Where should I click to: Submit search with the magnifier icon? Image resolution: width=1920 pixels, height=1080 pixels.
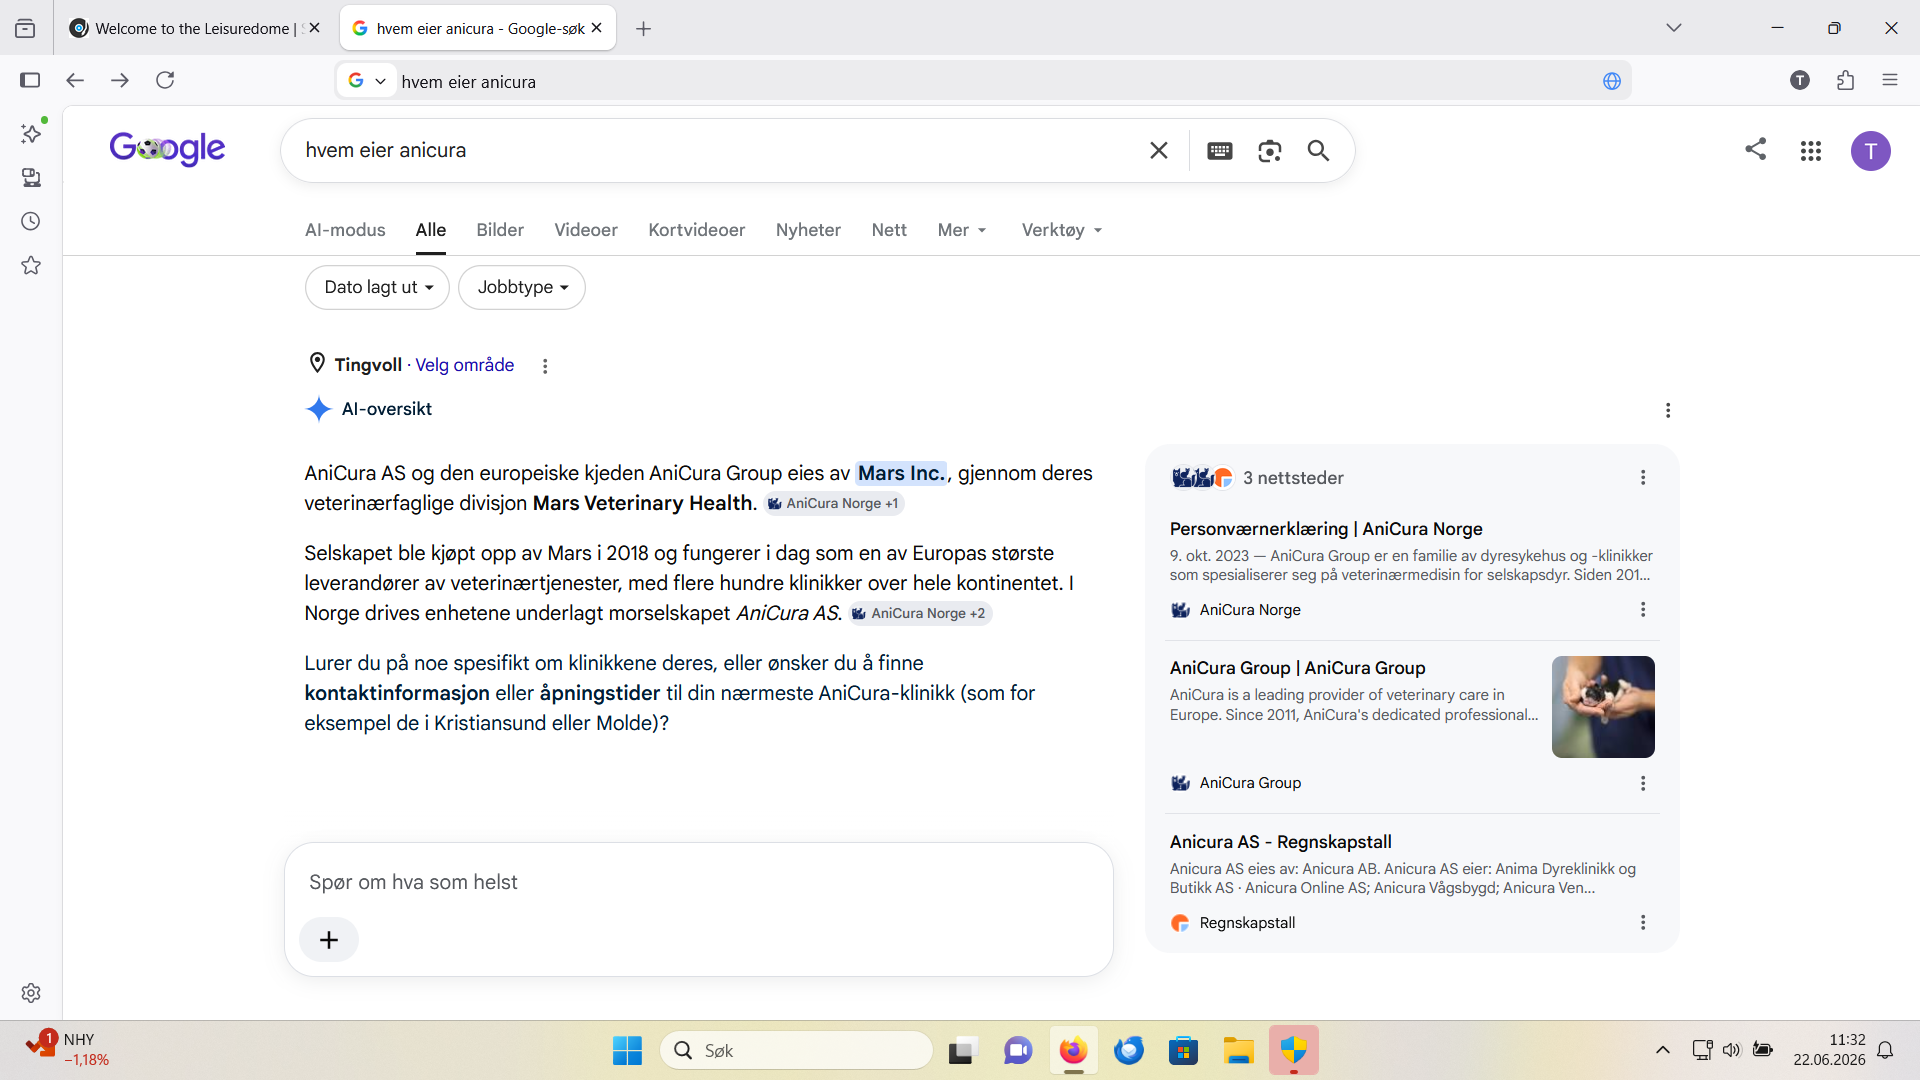pos(1319,150)
